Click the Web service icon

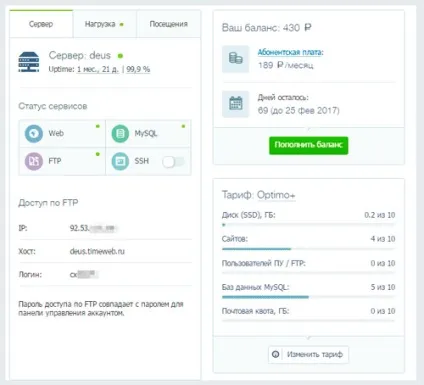tap(33, 133)
